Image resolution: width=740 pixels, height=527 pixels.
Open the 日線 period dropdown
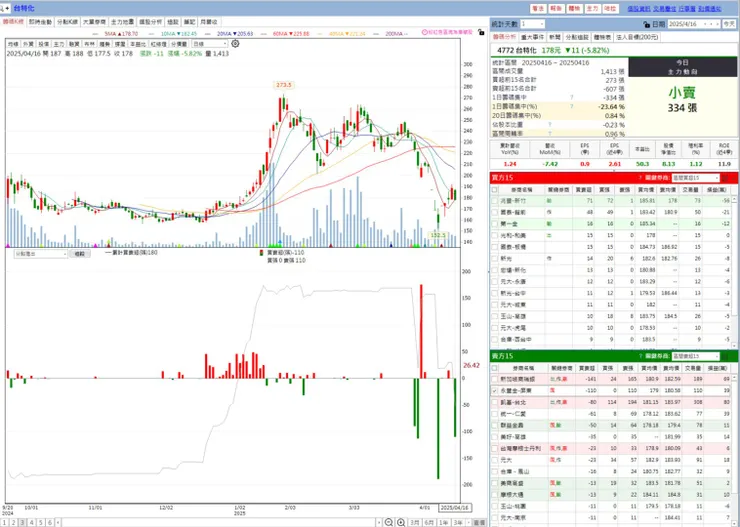coord(210,44)
